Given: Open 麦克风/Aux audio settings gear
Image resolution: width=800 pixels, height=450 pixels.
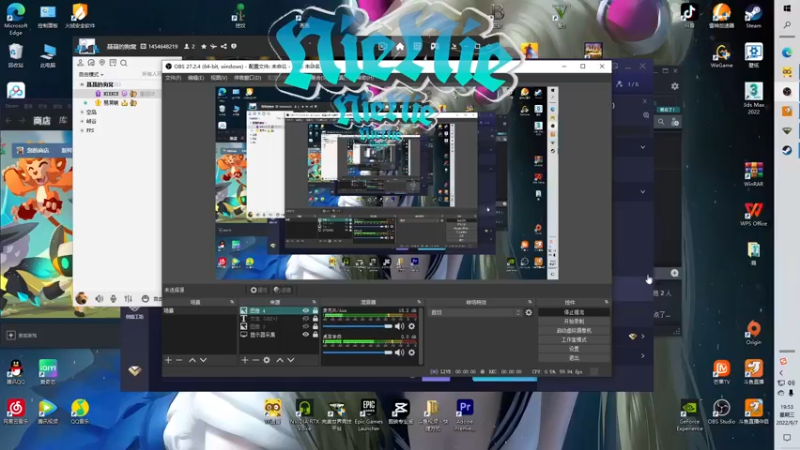Looking at the screenshot, I should click(411, 326).
